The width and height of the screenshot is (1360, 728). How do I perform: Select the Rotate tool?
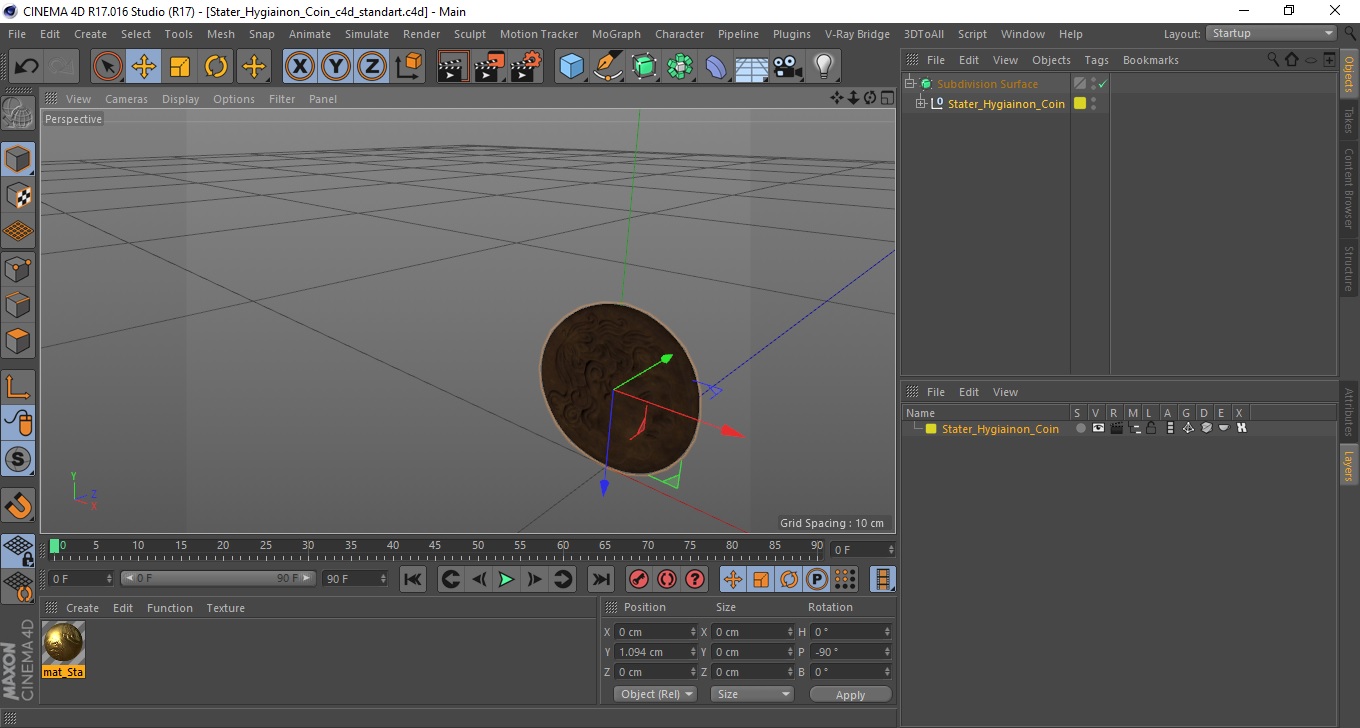point(216,67)
